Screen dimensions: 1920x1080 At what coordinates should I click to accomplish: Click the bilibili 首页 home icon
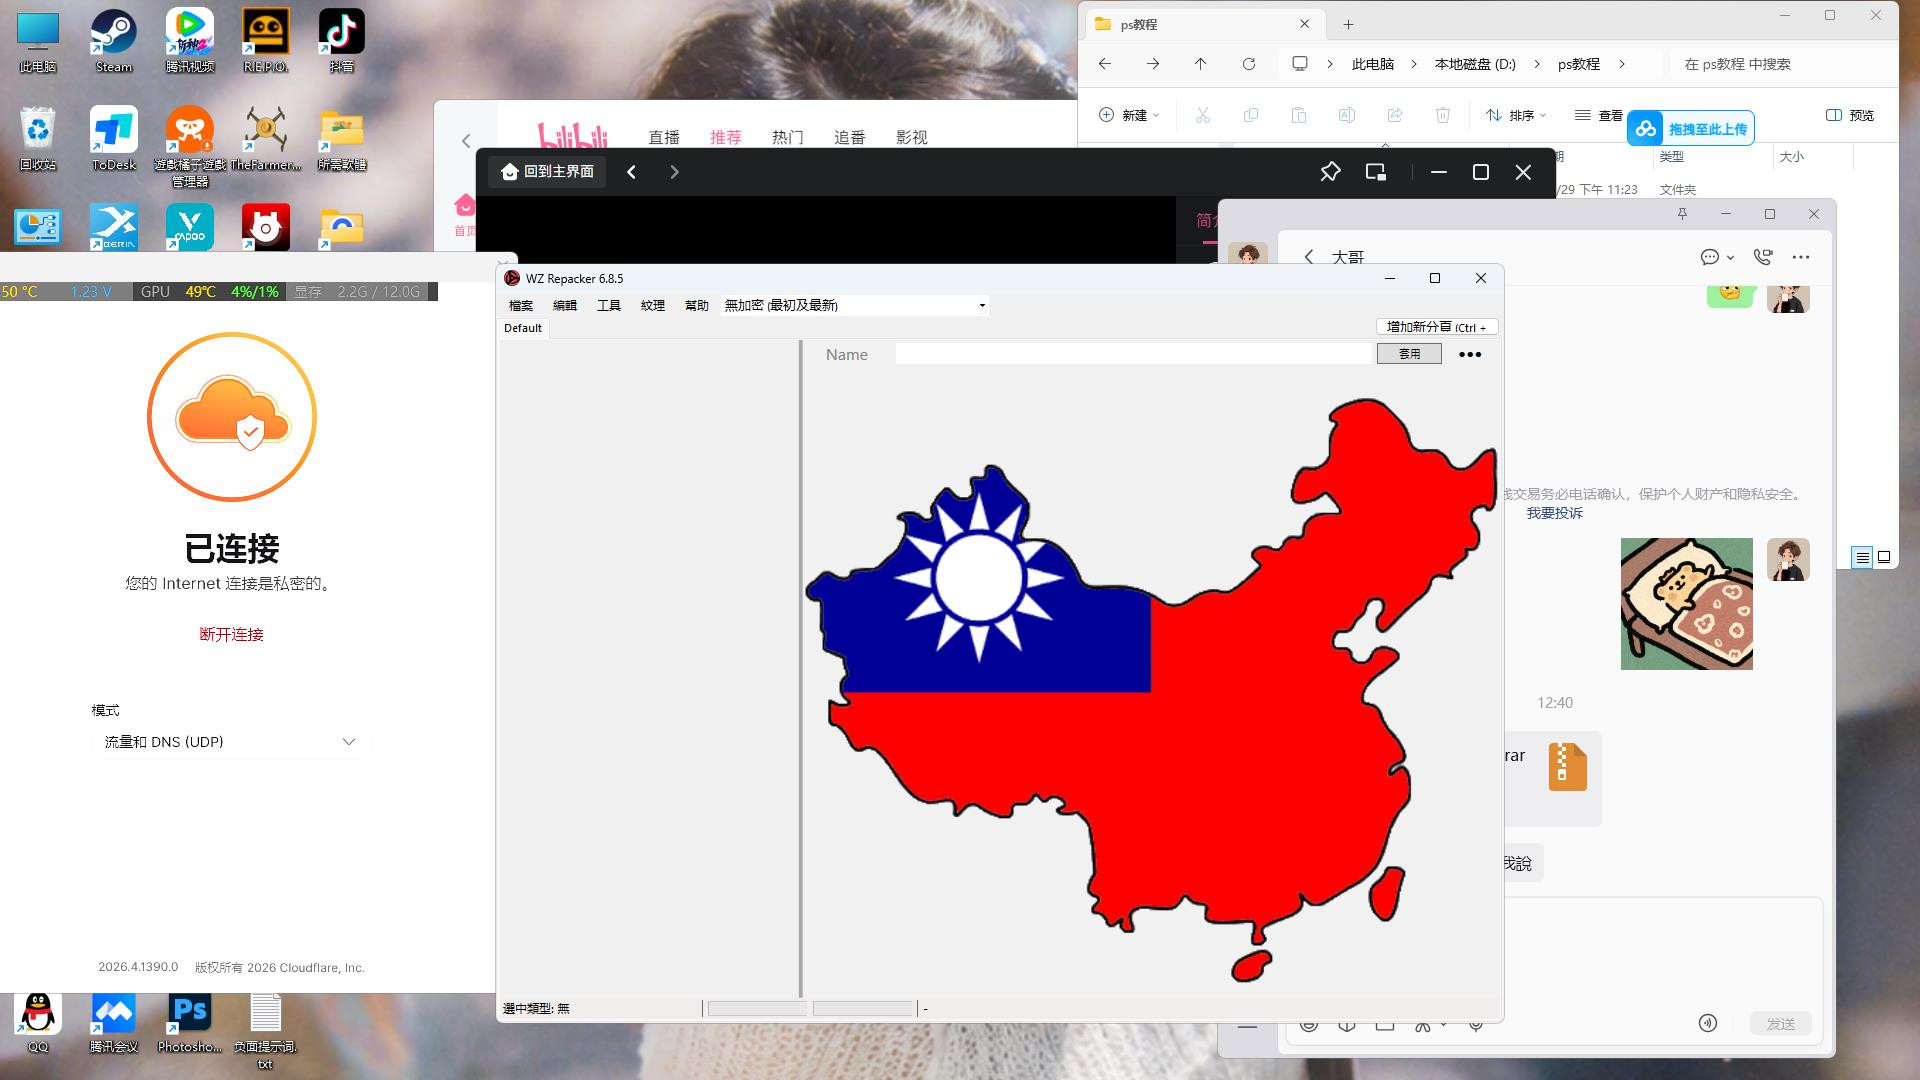tap(465, 214)
